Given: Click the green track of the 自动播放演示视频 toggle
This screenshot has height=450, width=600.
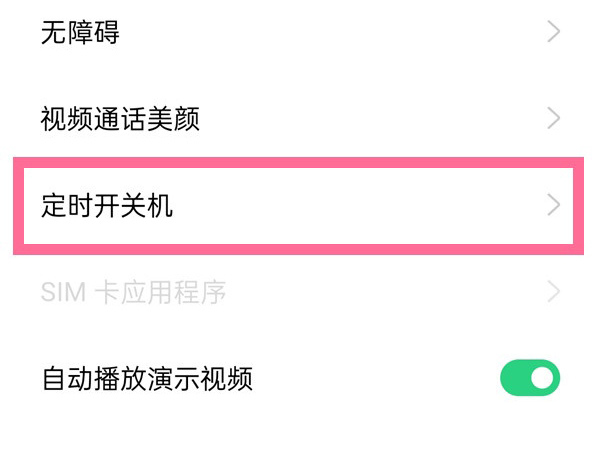Looking at the screenshot, I should pyautogui.click(x=515, y=379).
